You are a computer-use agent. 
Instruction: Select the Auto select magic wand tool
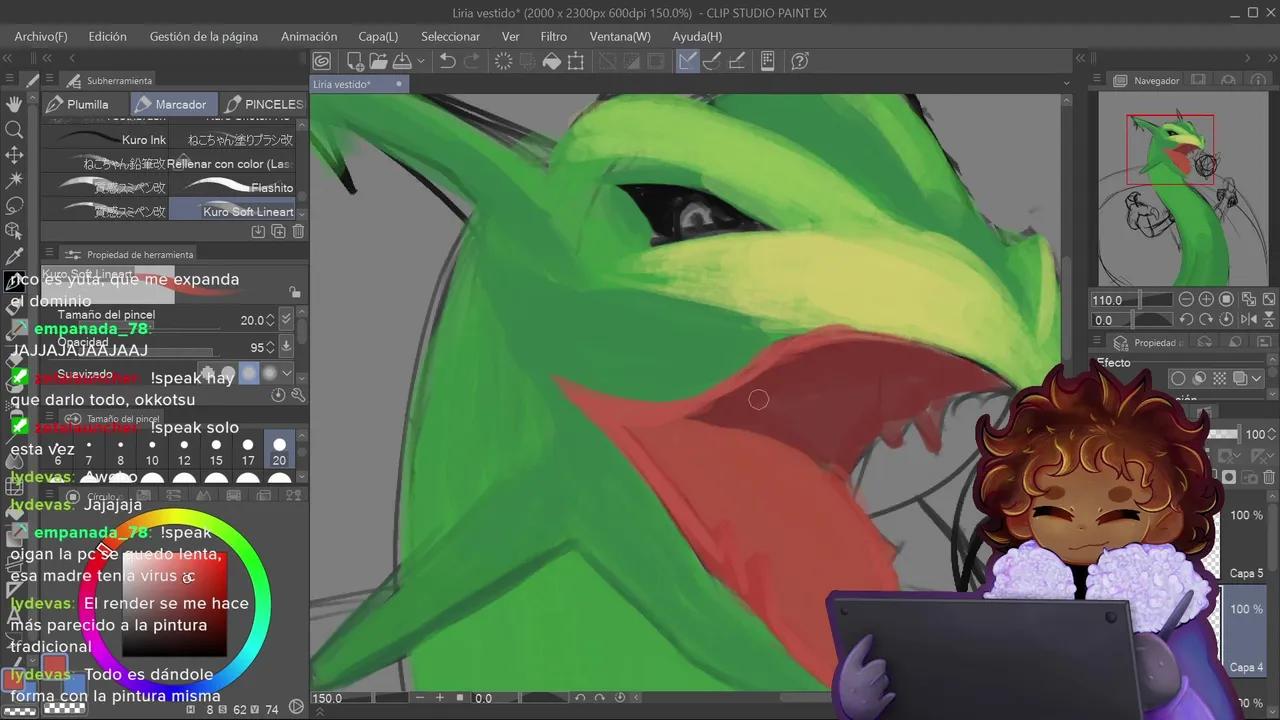(x=14, y=180)
